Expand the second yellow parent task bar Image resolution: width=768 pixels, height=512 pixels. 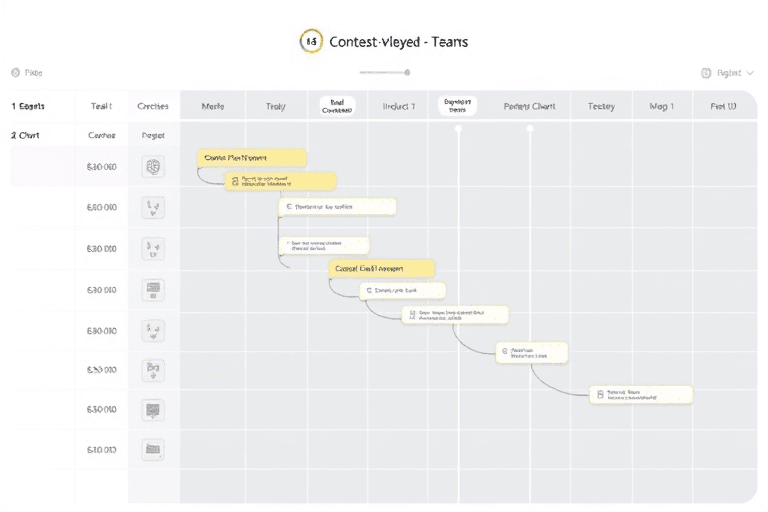[382, 268]
